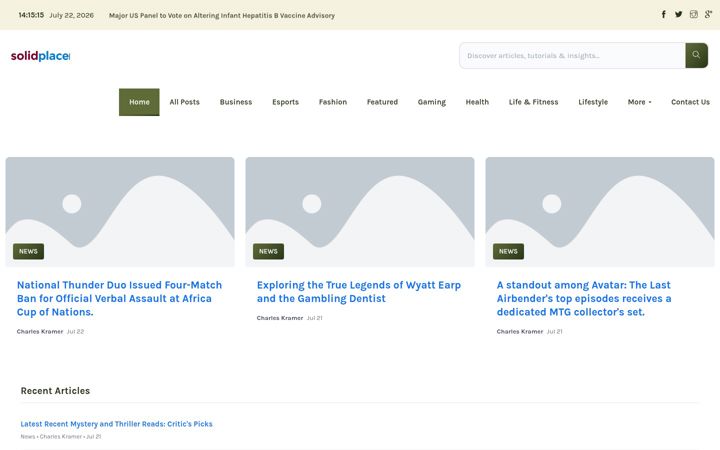
Task: Open the Health section
Action: coord(477,102)
